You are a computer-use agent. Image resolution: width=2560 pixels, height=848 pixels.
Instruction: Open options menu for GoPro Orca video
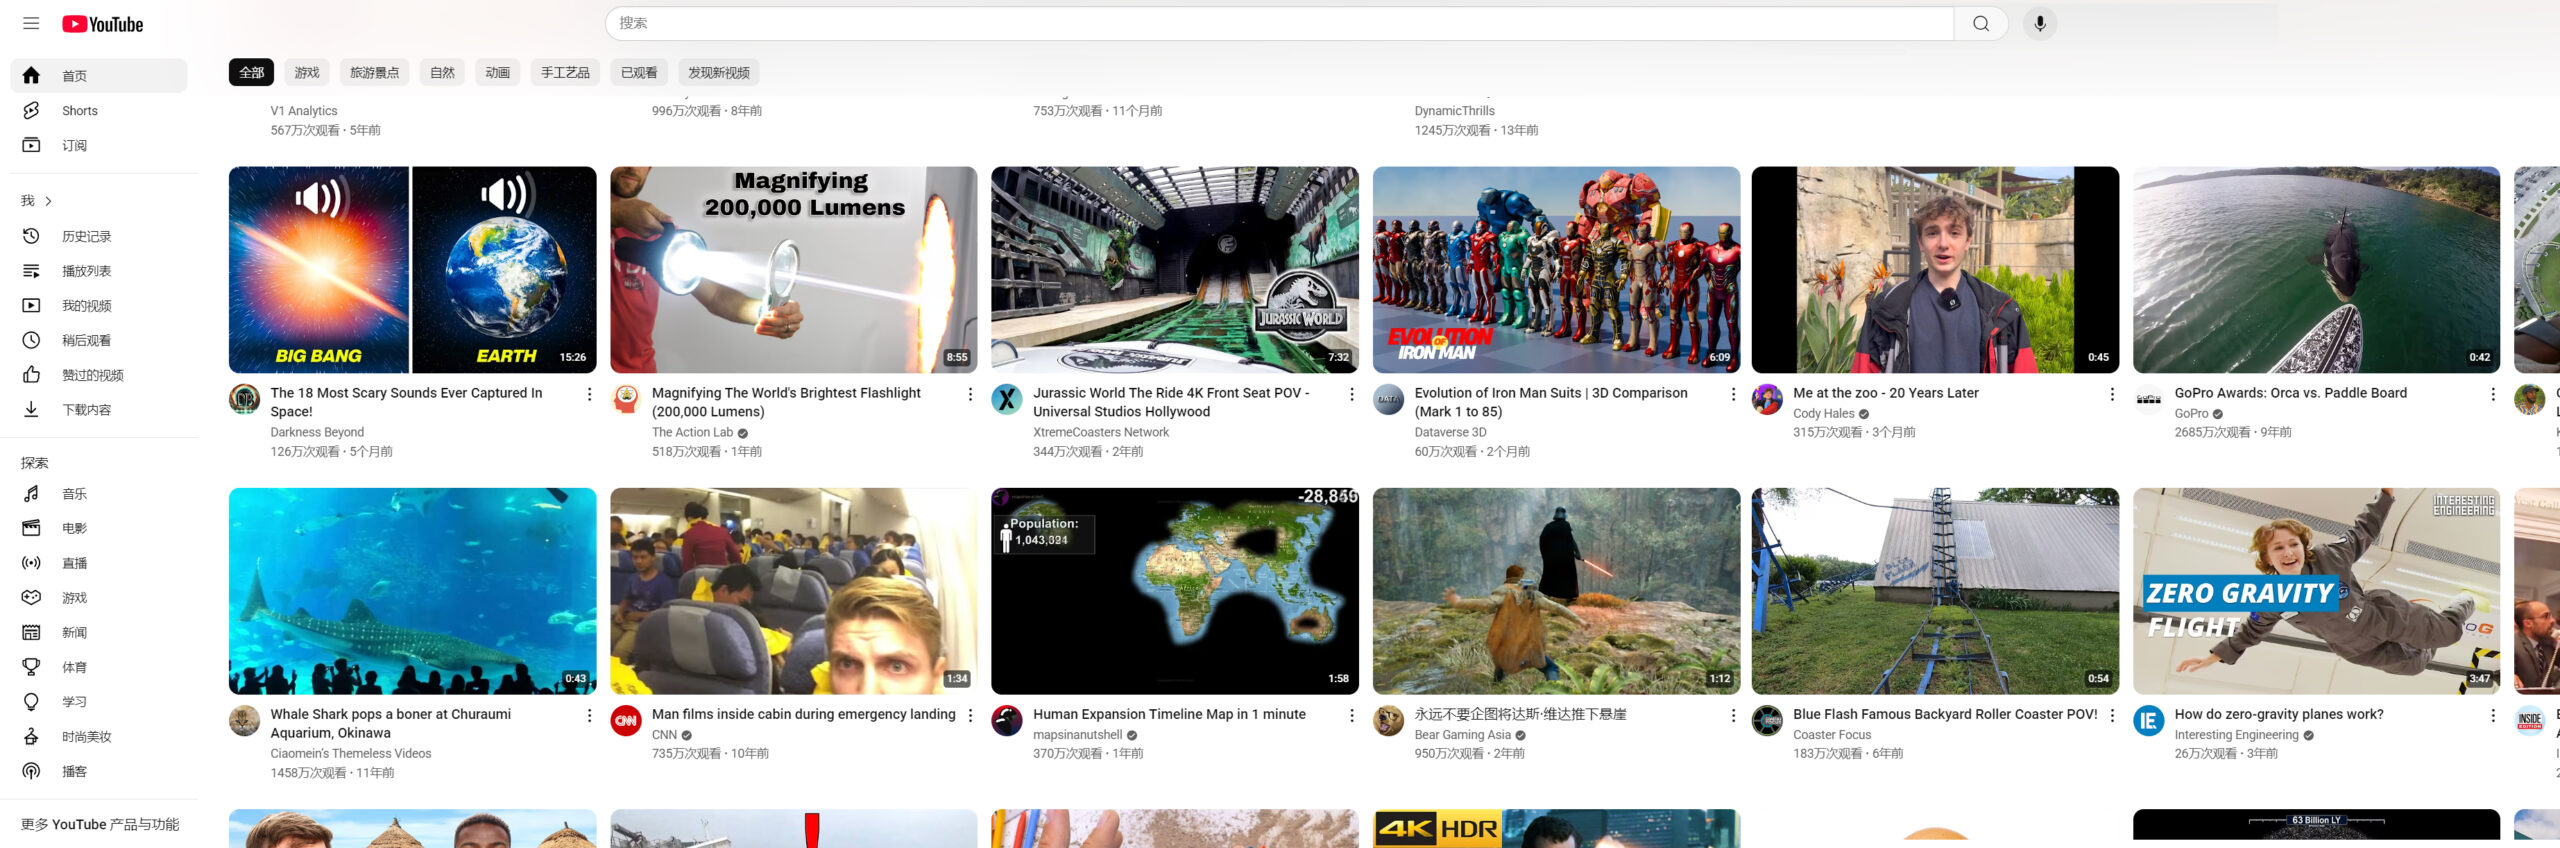pos(2493,395)
